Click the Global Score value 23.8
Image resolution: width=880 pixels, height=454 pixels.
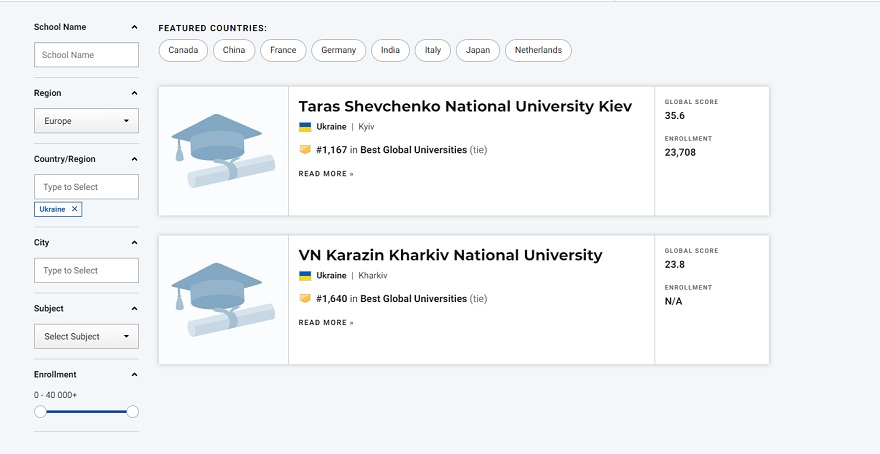(x=675, y=264)
